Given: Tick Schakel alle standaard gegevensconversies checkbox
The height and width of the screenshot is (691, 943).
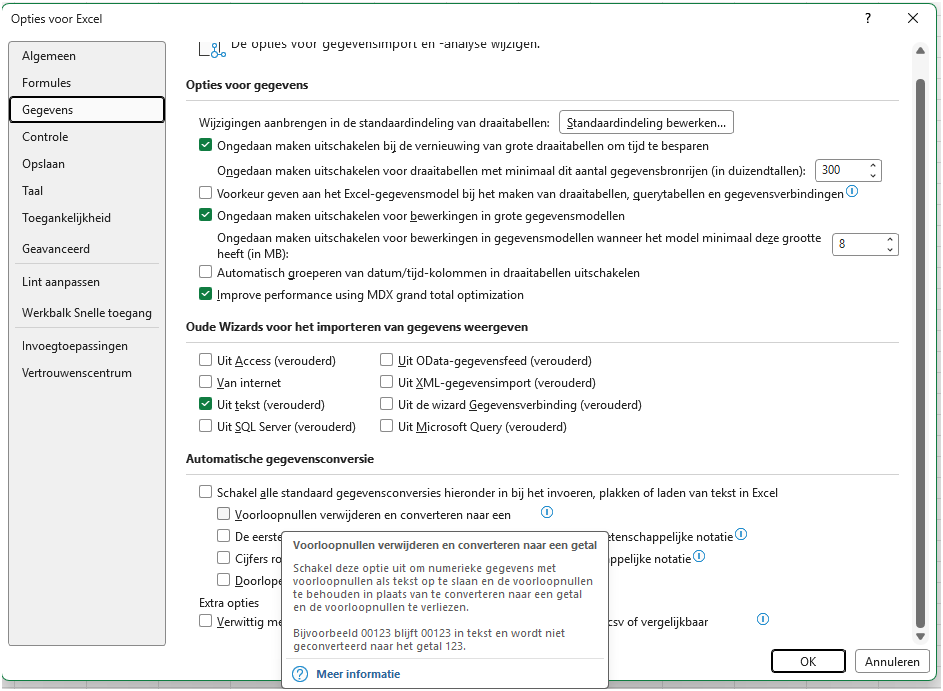Looking at the screenshot, I should click(x=206, y=492).
